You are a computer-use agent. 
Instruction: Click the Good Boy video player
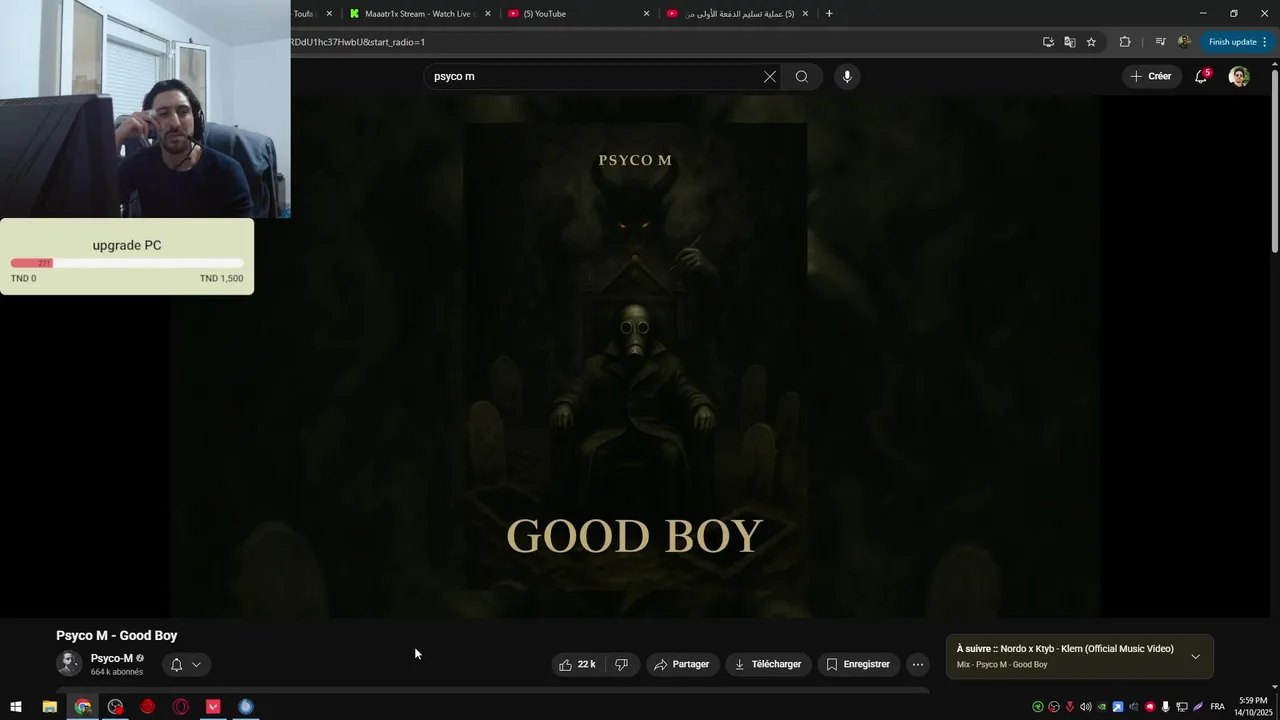click(635, 356)
